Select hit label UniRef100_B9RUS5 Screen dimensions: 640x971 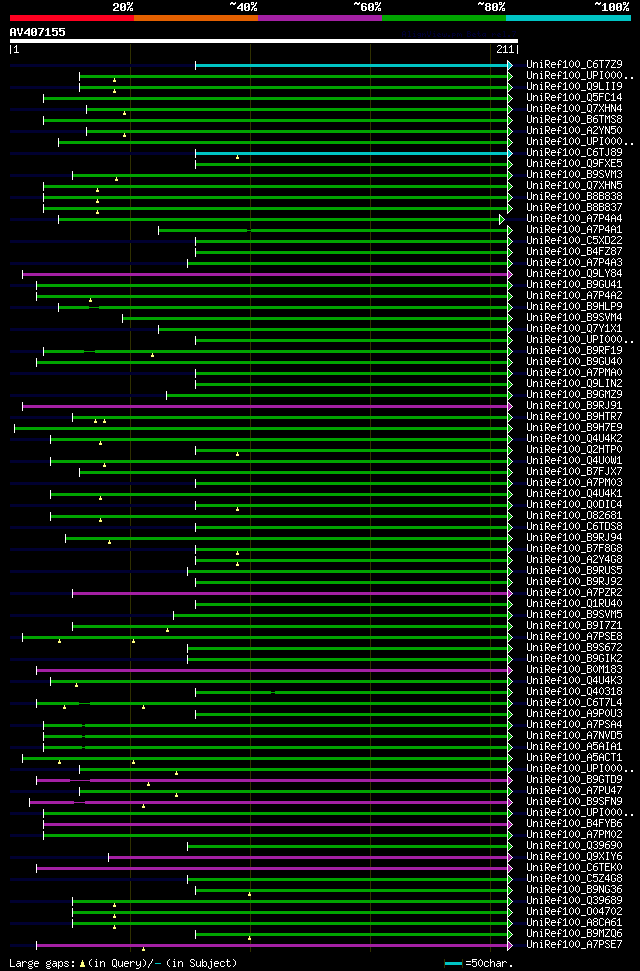click(x=574, y=570)
